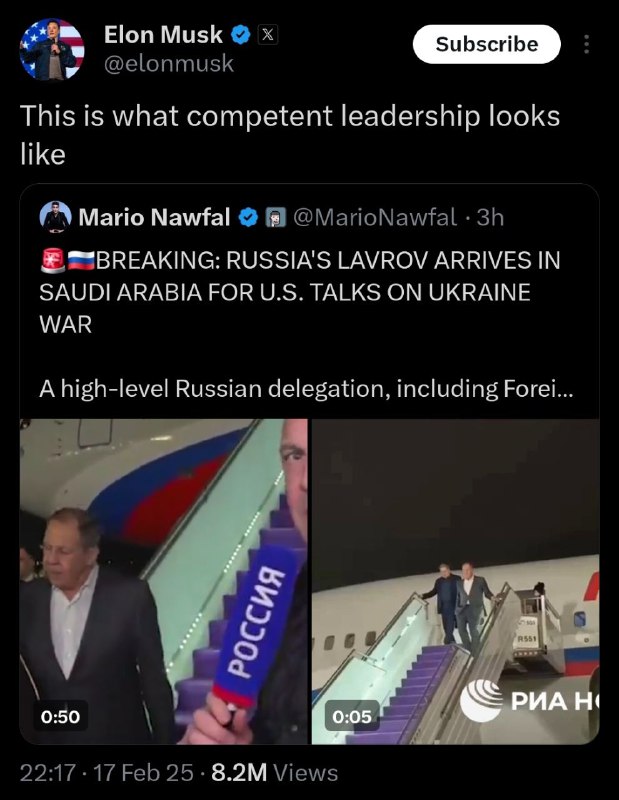Click Elon Musk's profile avatar
The image size is (619, 800).
(52, 49)
